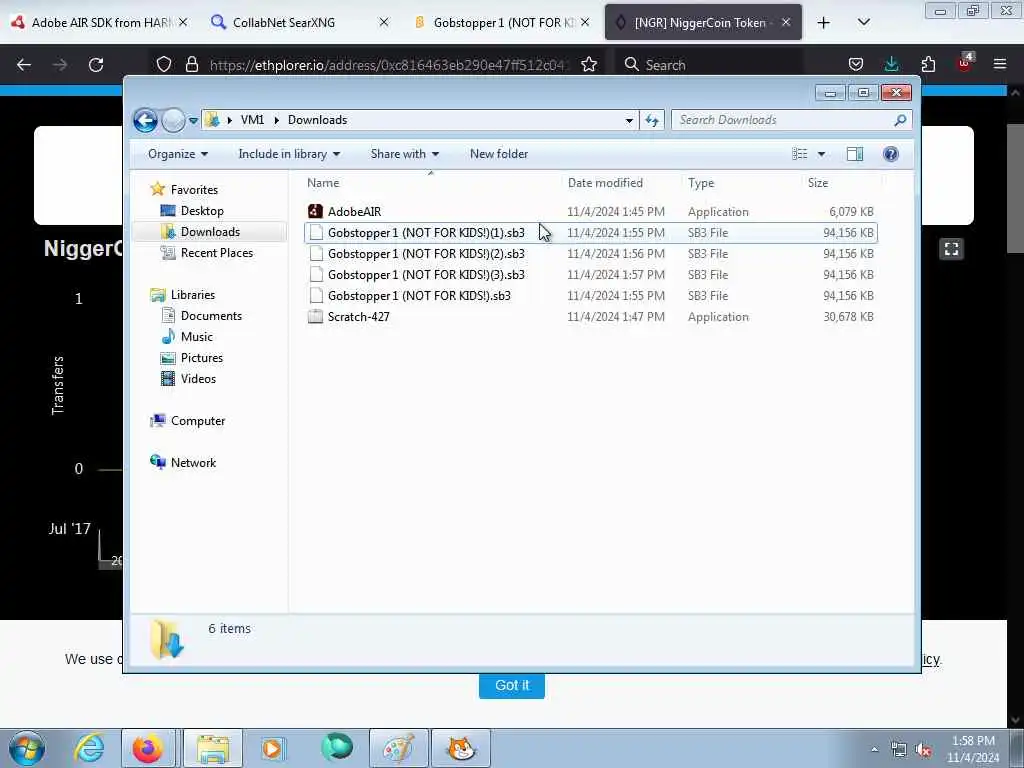Open Downloads in the Favorites list
The image size is (1024, 768).
(x=210, y=232)
